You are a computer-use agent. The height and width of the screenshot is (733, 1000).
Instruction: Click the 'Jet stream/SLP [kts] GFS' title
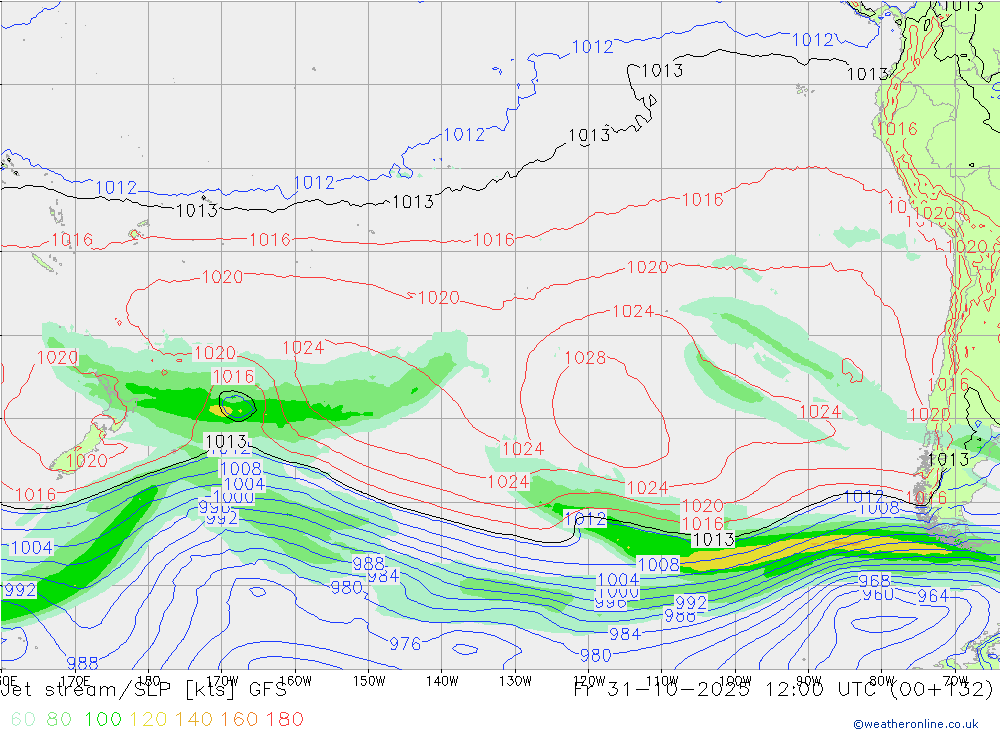pos(144,690)
